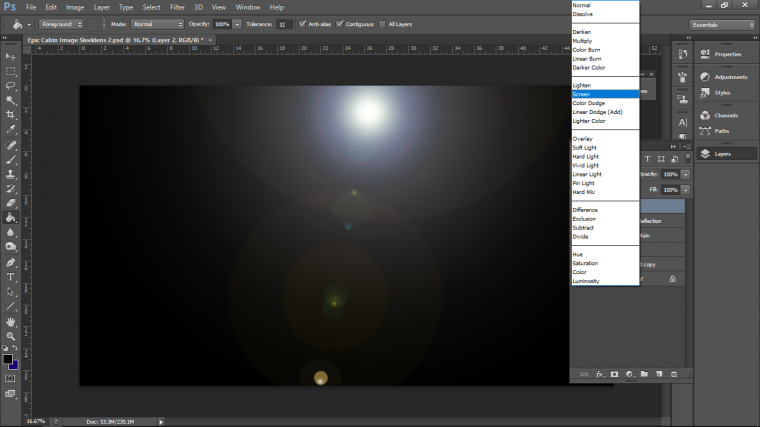Select the Brush tool
Image resolution: width=760 pixels, height=427 pixels.
[11, 159]
